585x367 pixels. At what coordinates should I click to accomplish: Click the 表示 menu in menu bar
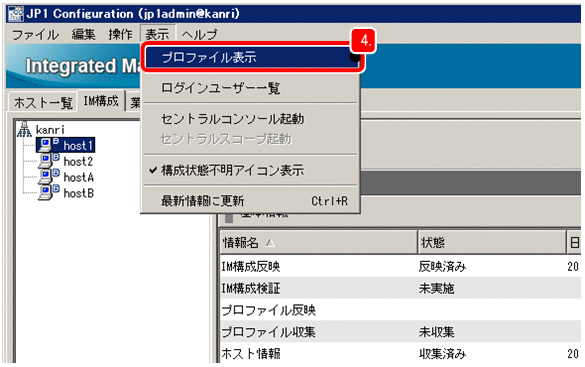pyautogui.click(x=157, y=35)
